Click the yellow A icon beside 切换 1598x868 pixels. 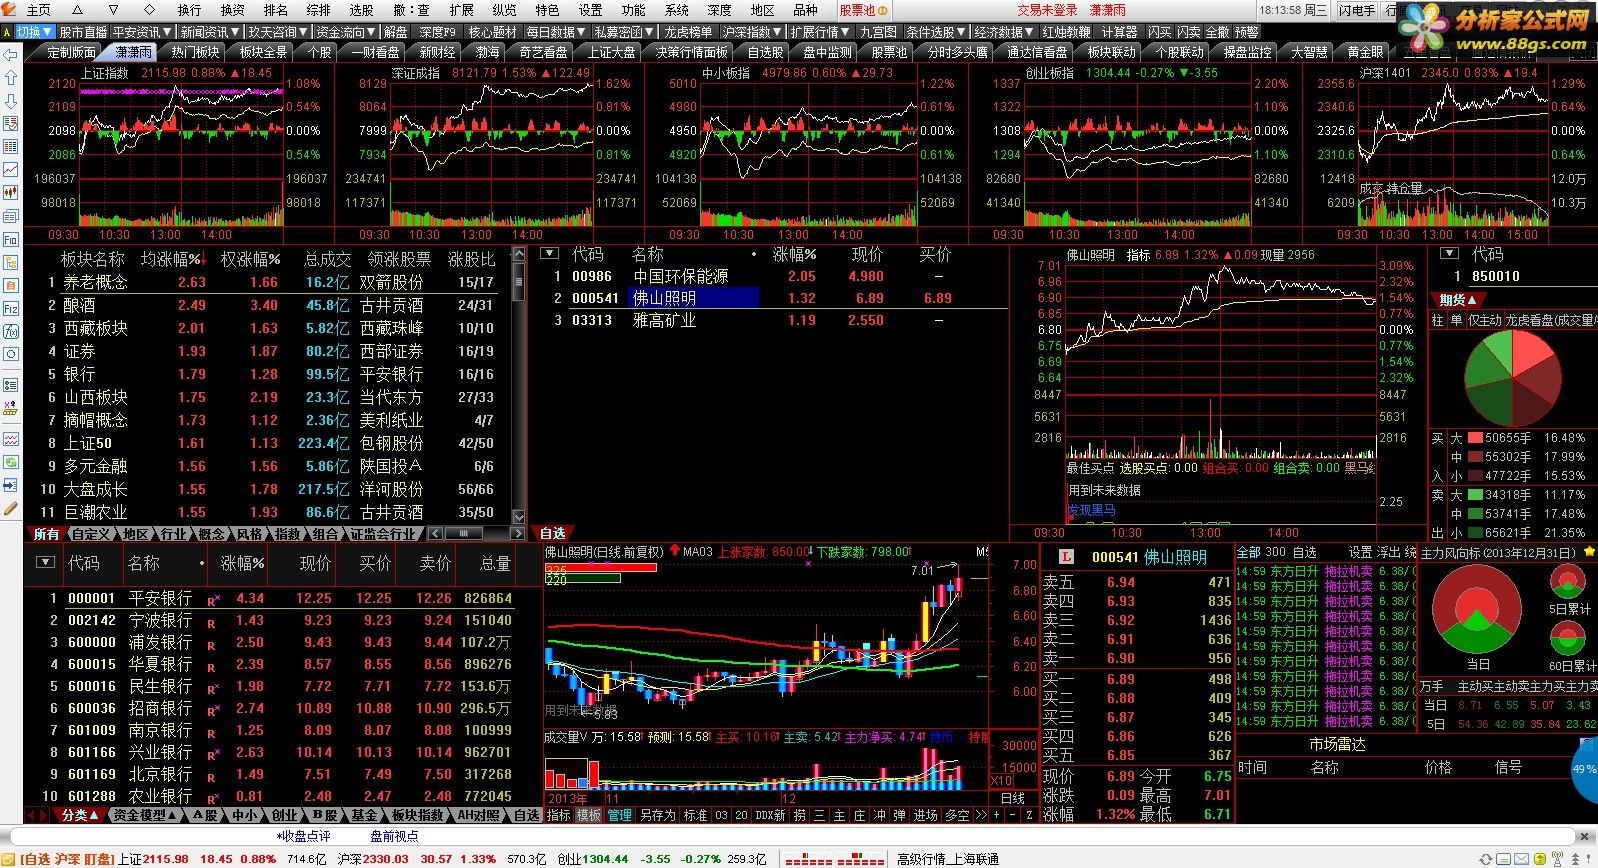coord(8,32)
